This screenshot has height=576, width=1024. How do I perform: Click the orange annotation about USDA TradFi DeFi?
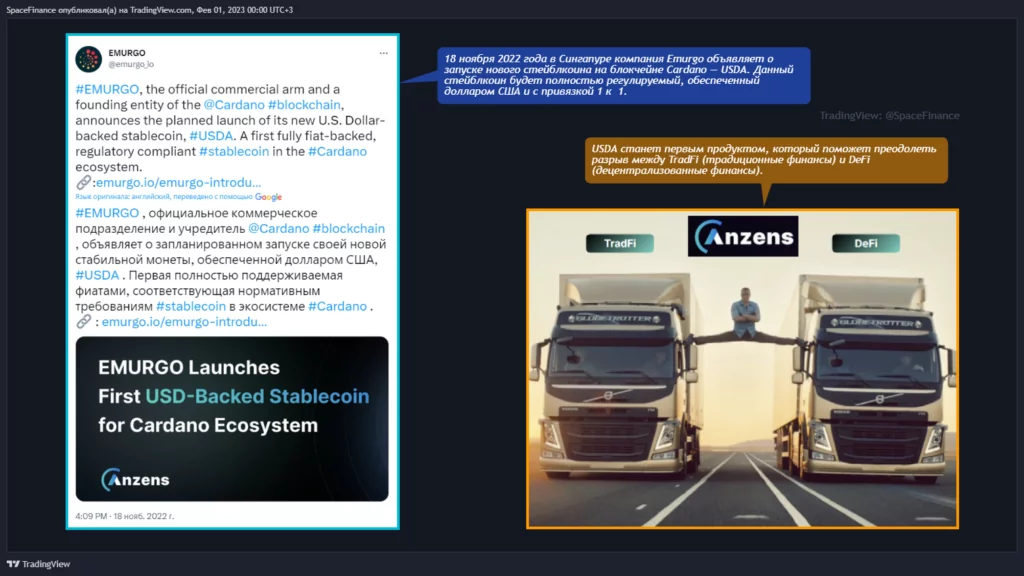[766, 160]
